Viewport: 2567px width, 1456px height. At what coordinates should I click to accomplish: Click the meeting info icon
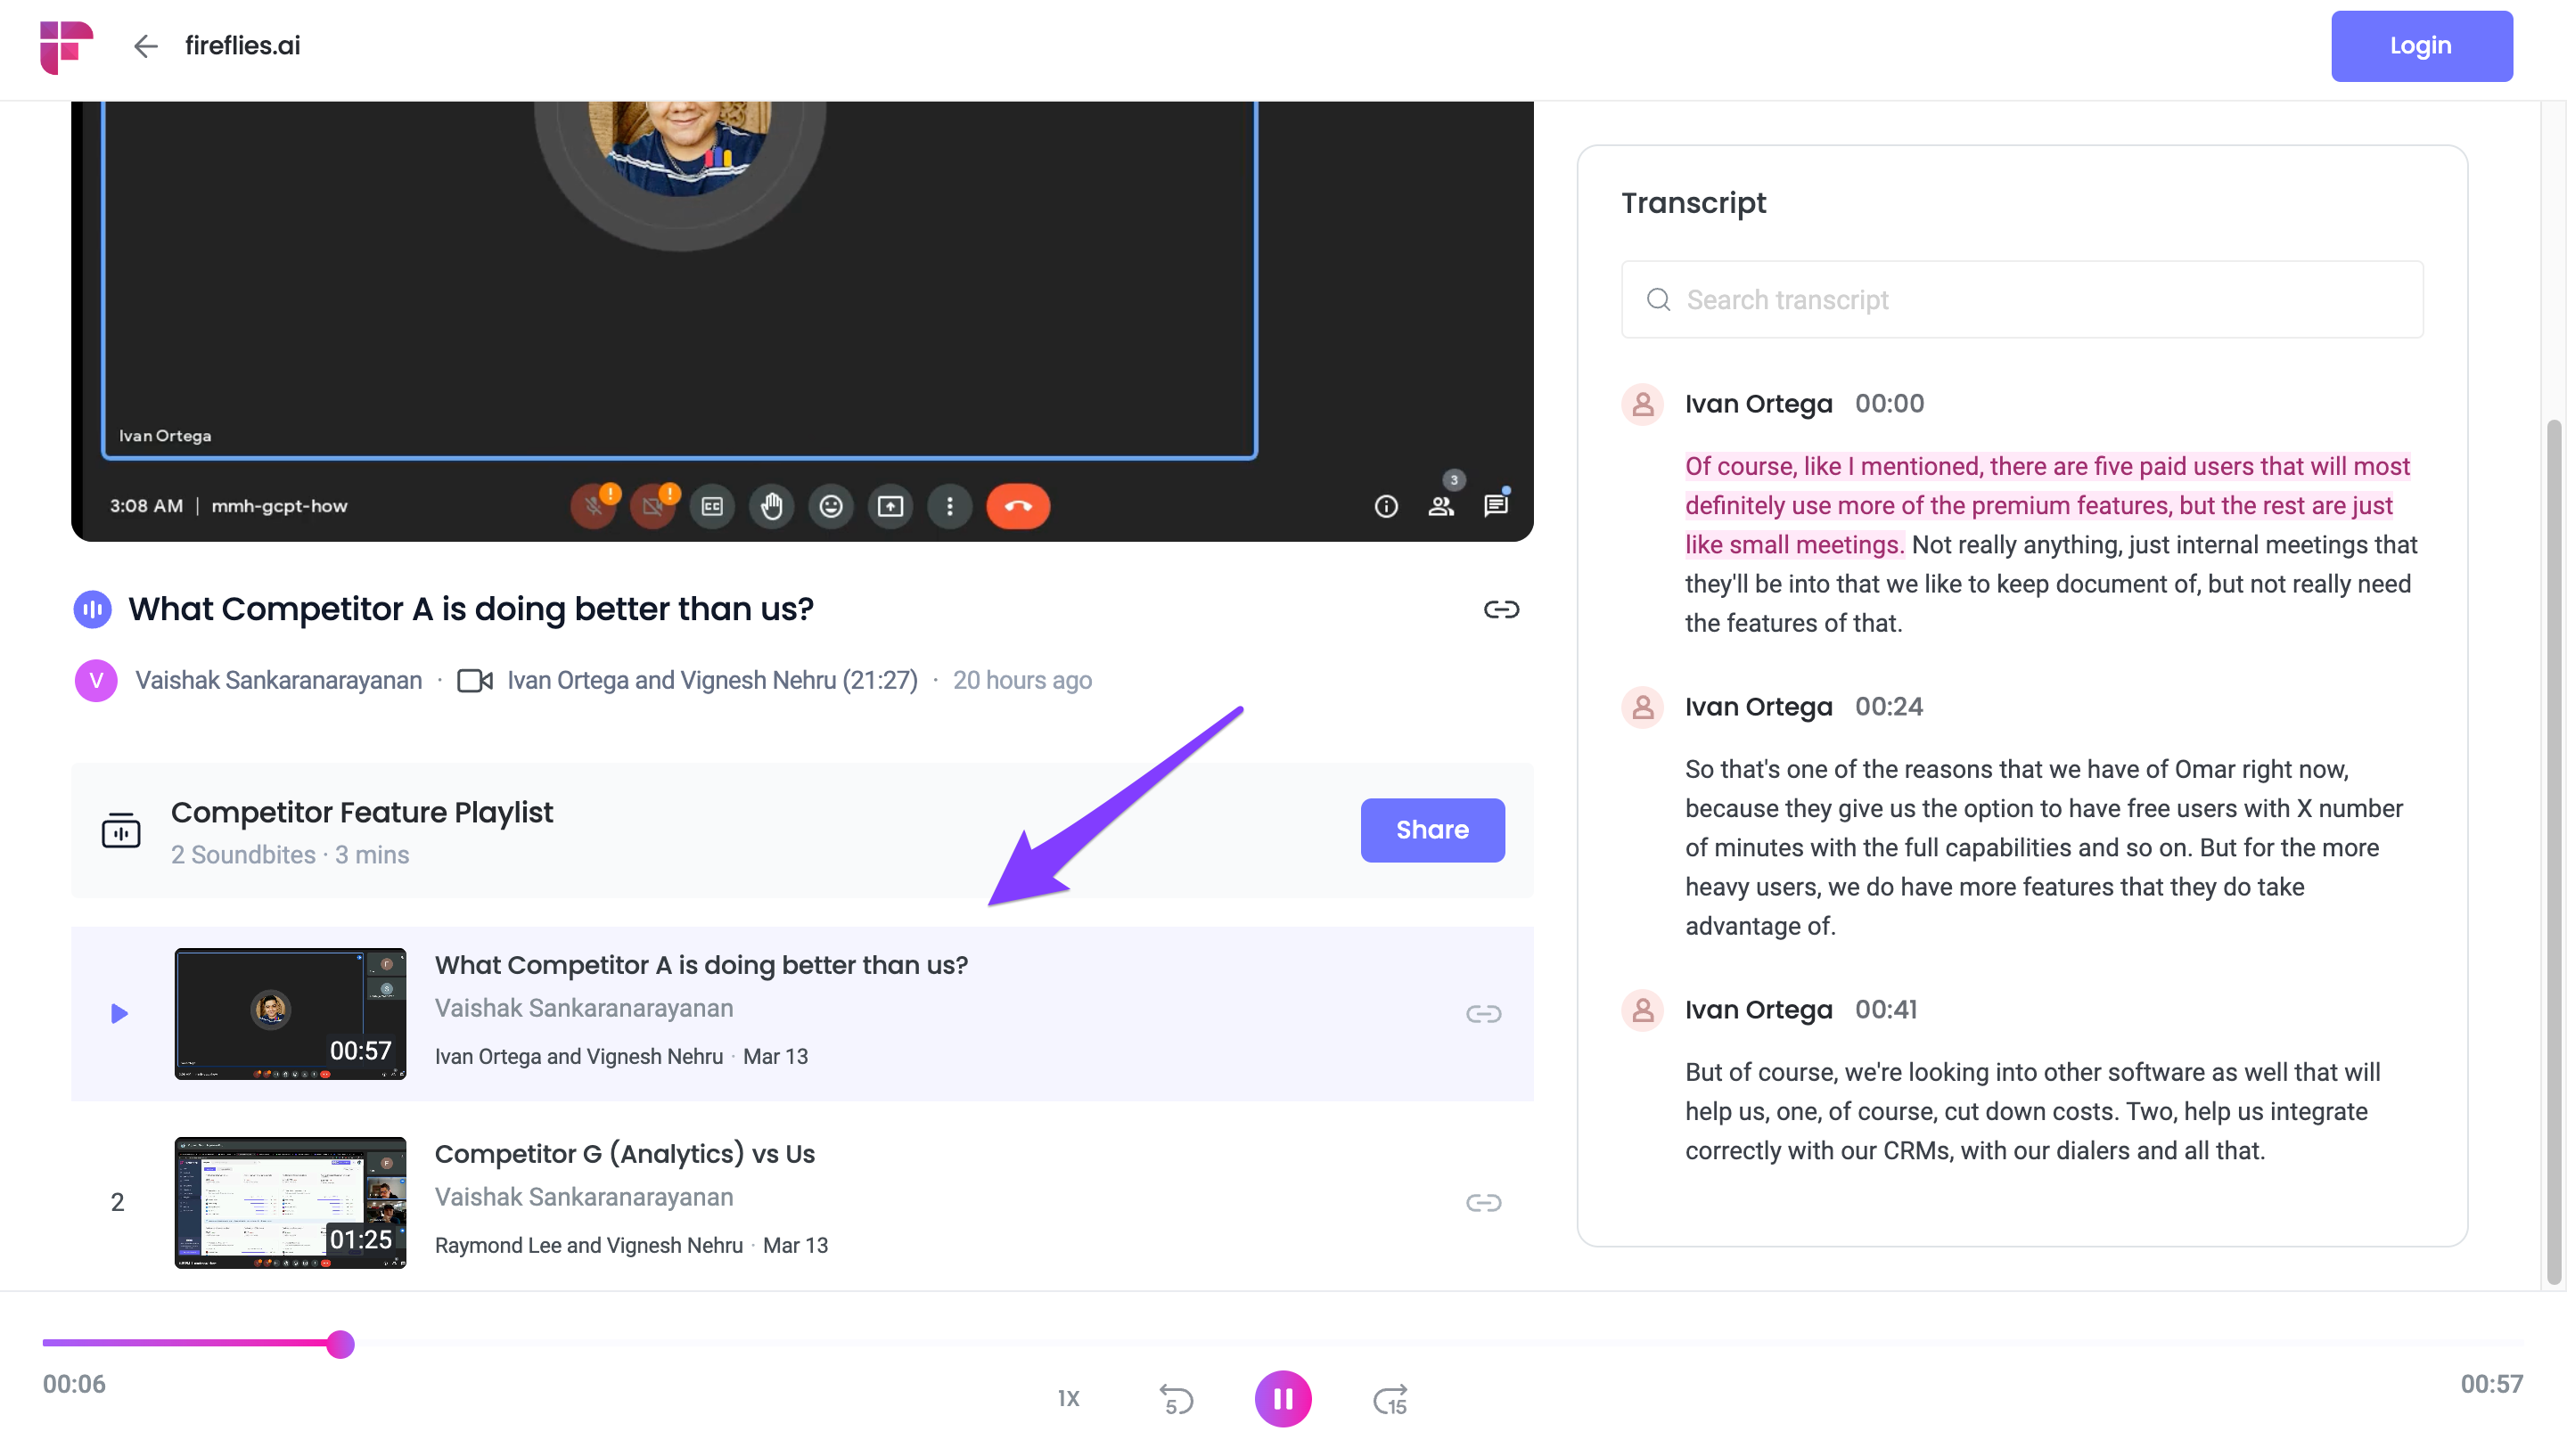[x=1385, y=506]
